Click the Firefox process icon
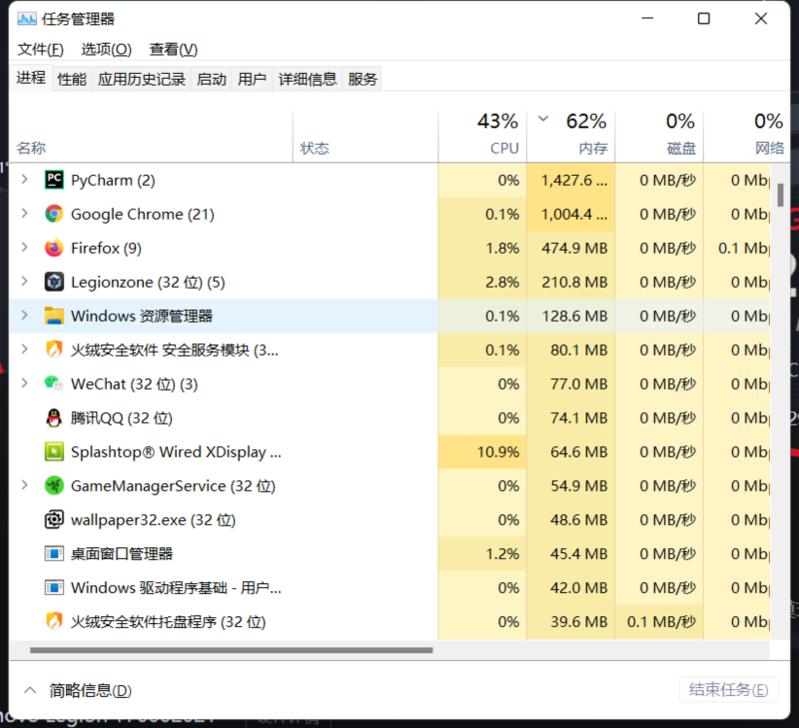Viewport: 799px width, 728px height. click(x=54, y=248)
